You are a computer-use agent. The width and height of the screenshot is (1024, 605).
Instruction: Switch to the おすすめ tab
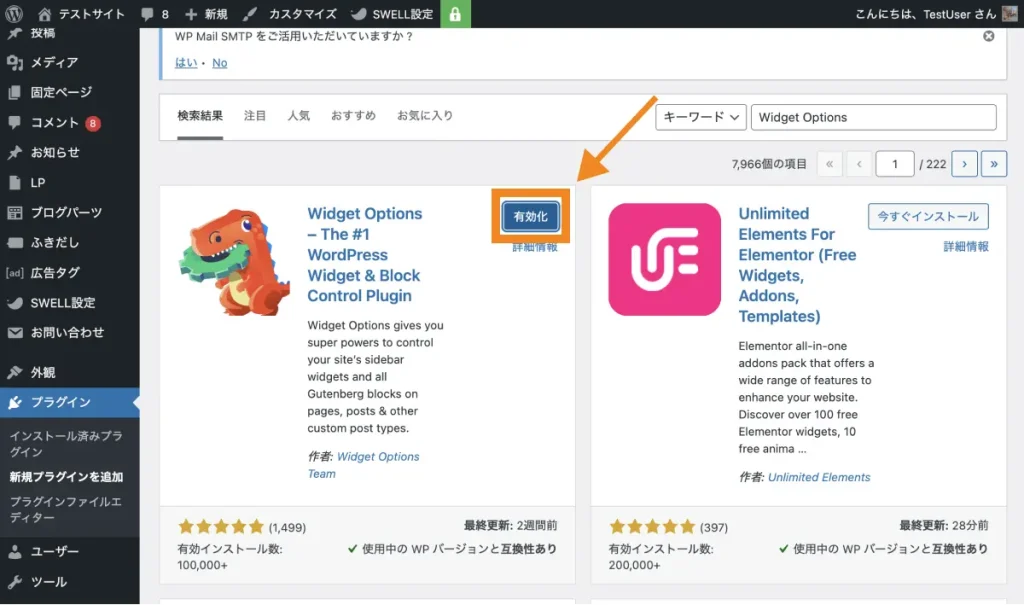tap(353, 116)
